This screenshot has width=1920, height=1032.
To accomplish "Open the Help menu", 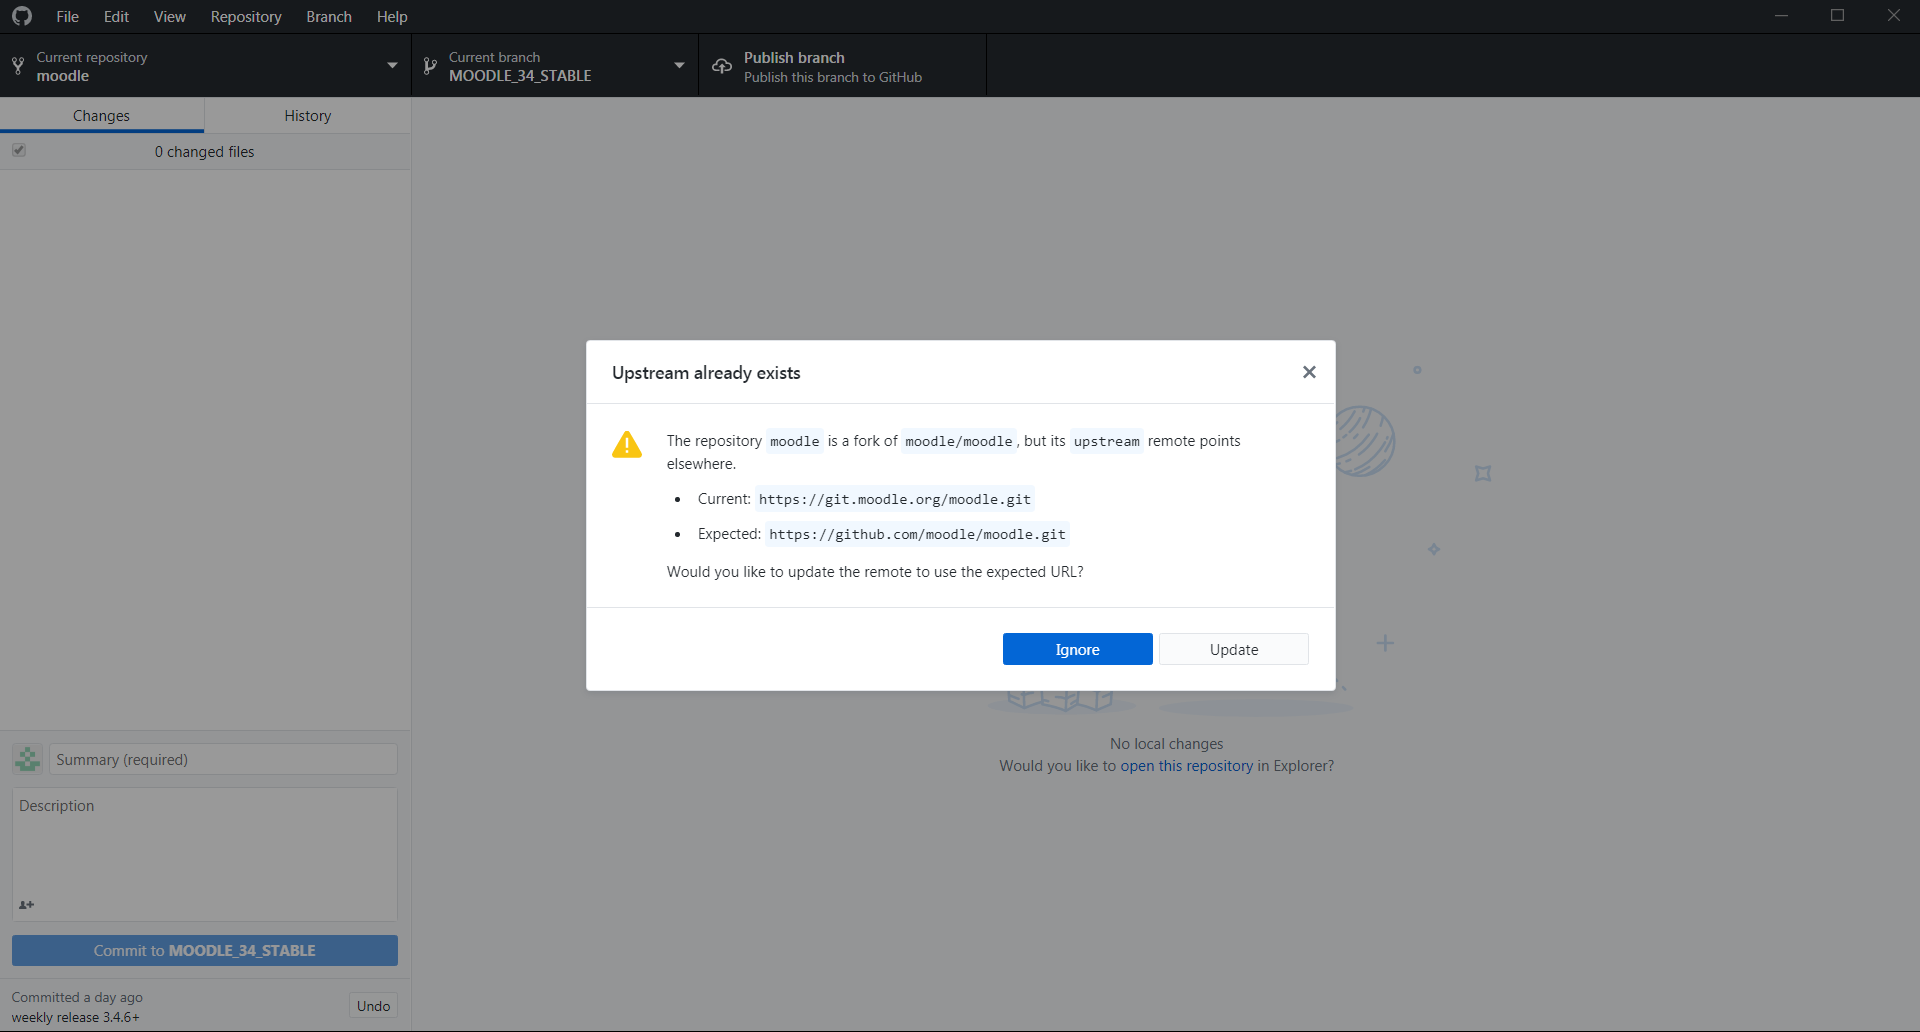I will (x=392, y=17).
